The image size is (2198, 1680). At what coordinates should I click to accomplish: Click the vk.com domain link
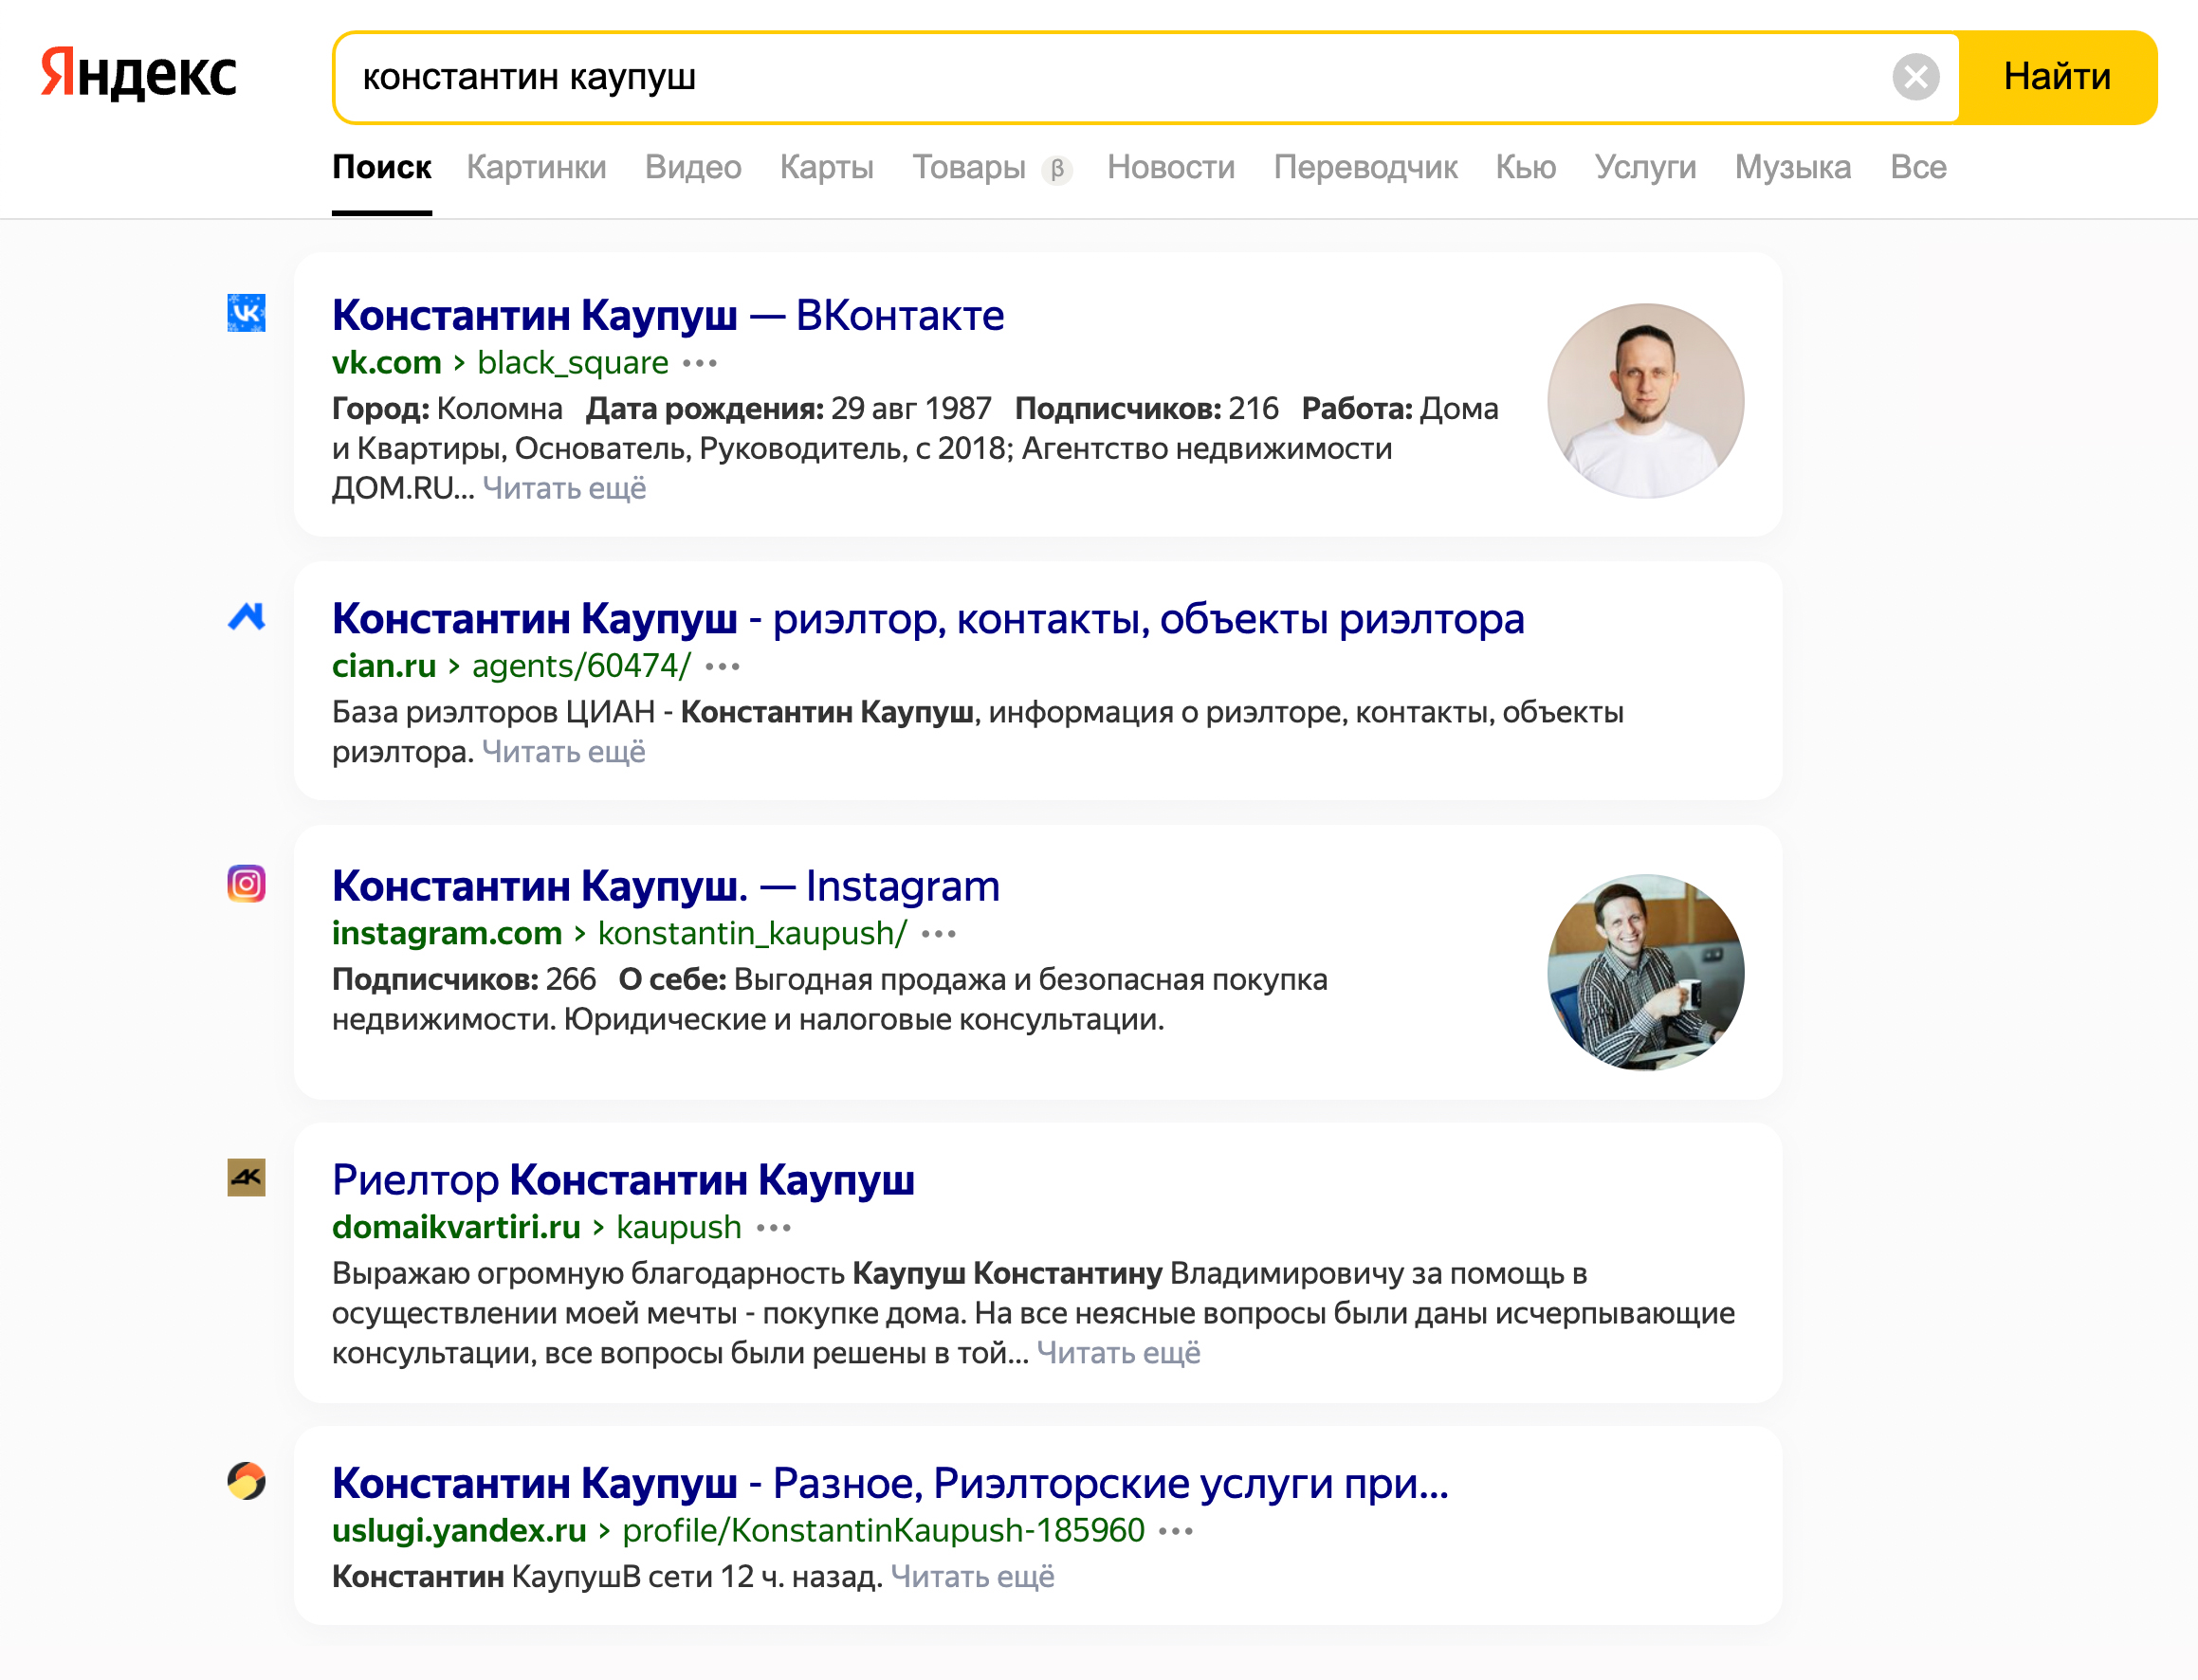[x=387, y=362]
